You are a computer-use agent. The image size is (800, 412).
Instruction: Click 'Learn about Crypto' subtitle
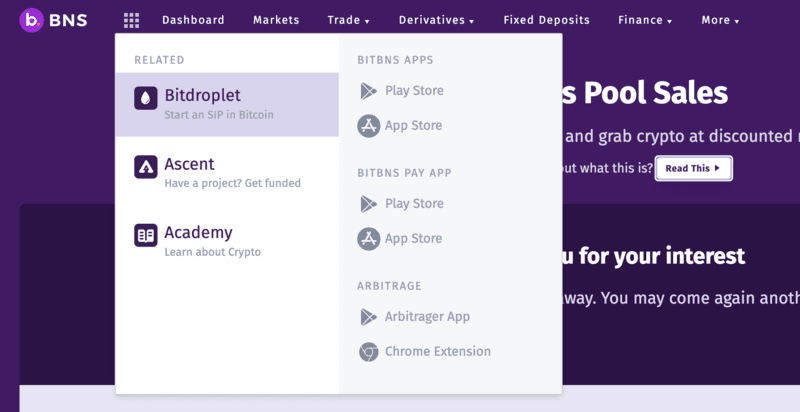pyautogui.click(x=212, y=252)
